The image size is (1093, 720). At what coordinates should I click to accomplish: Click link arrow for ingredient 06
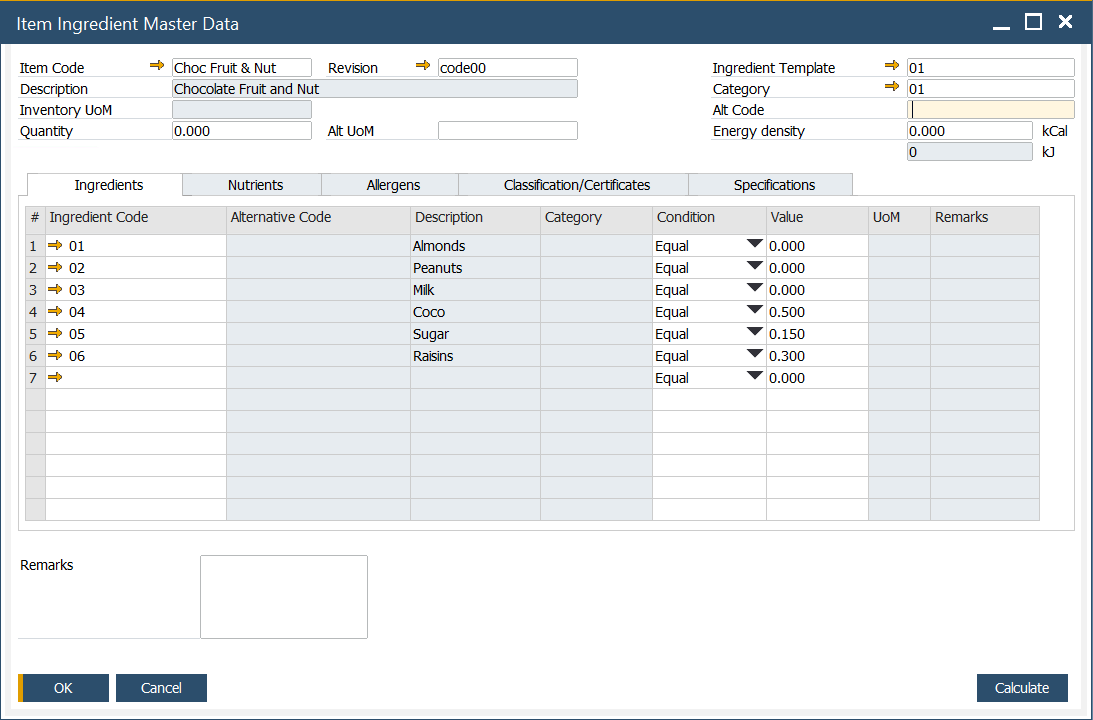pos(56,355)
